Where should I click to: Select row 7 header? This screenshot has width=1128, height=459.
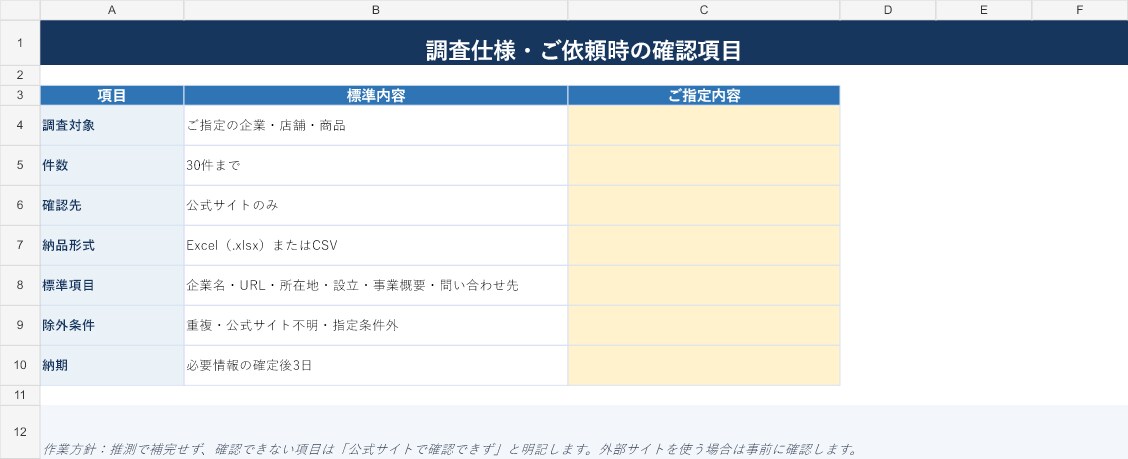[x=19, y=245]
